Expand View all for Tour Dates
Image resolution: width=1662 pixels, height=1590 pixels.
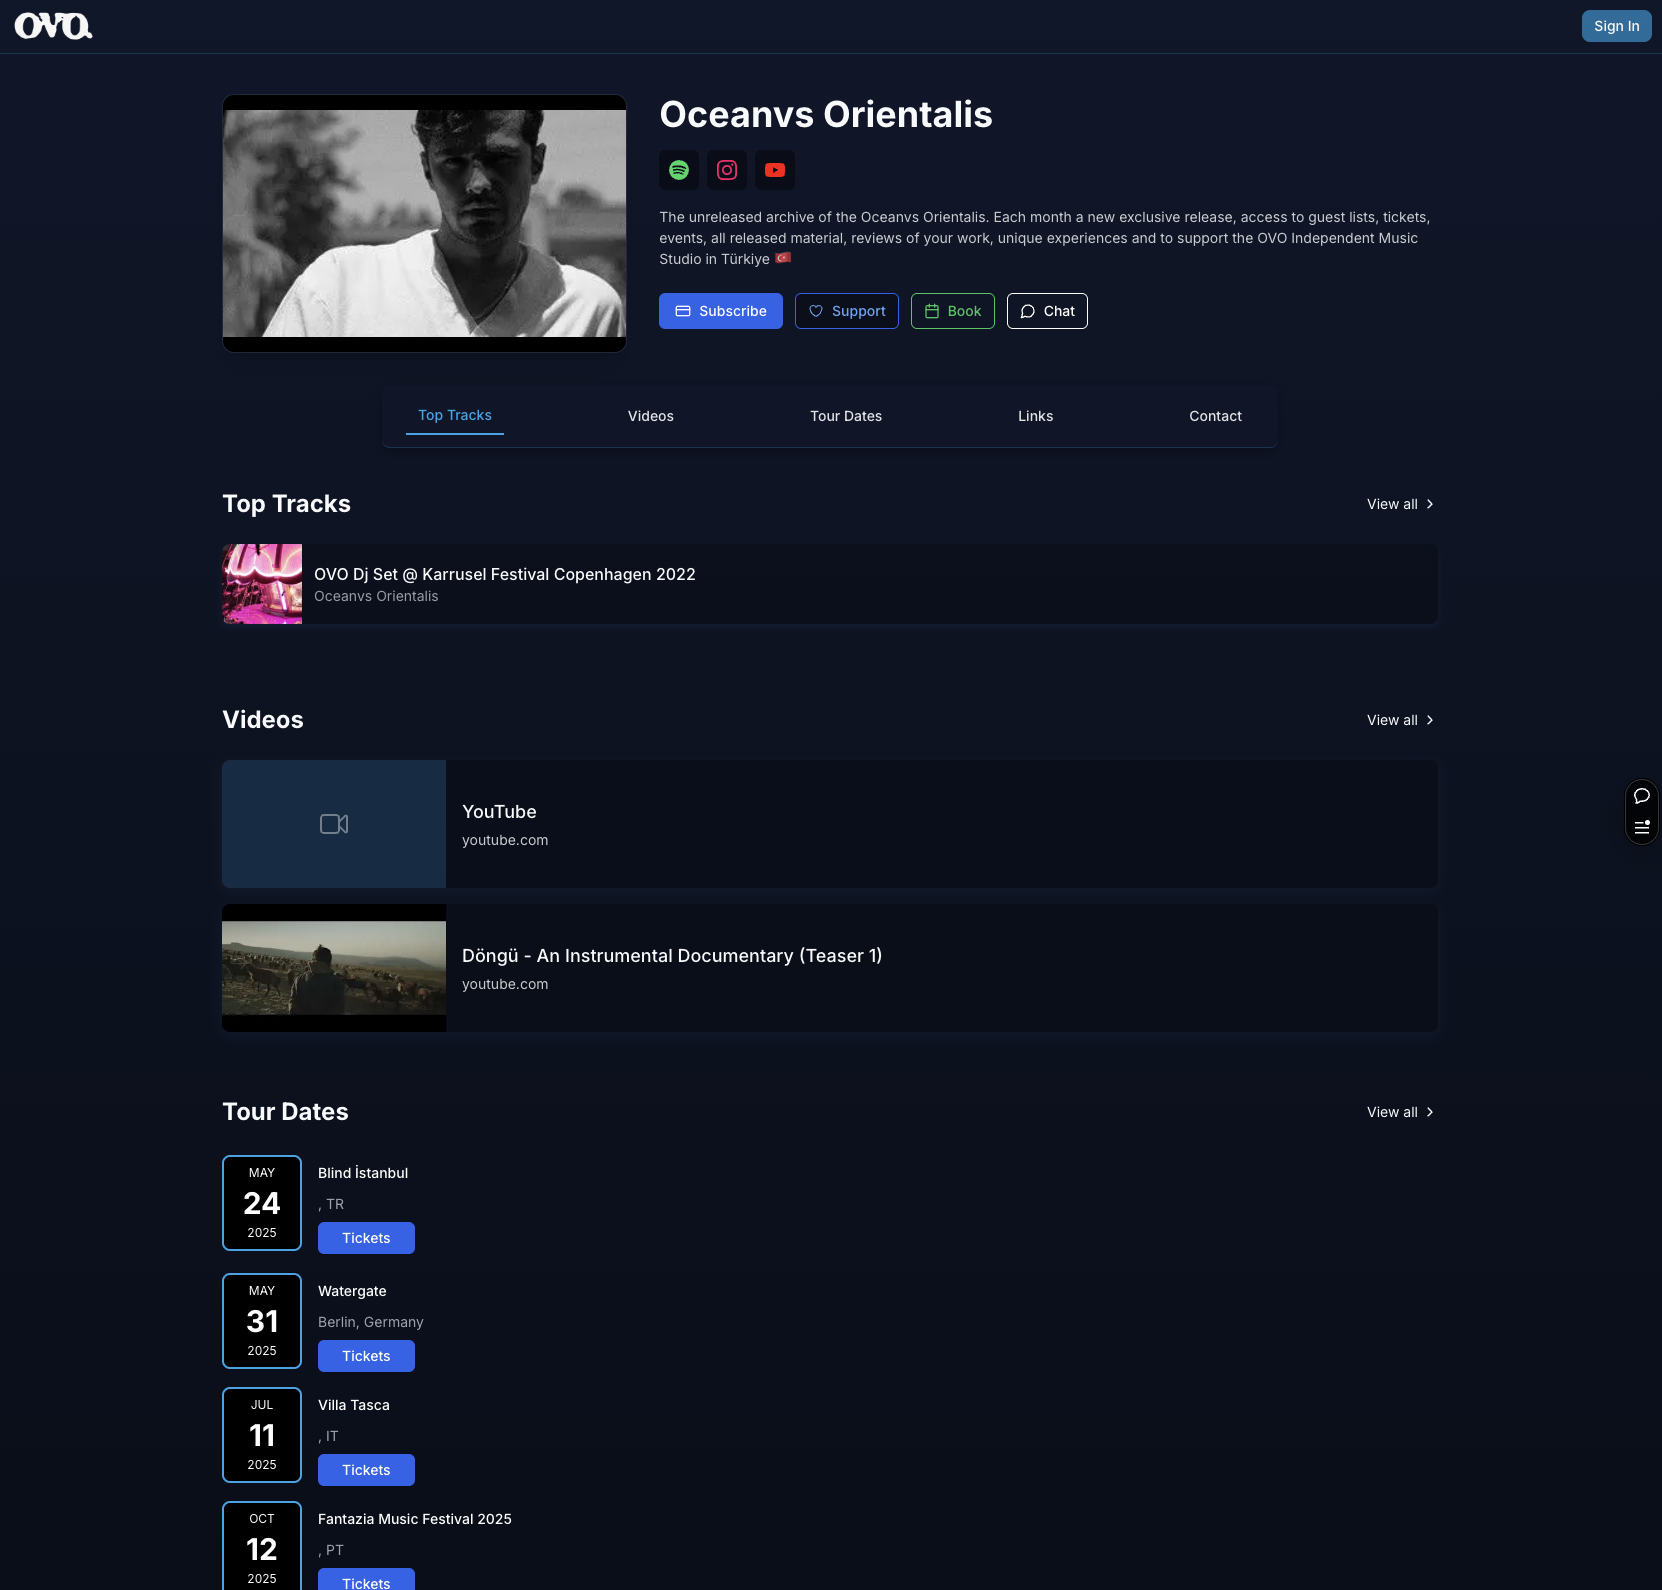[1400, 1112]
